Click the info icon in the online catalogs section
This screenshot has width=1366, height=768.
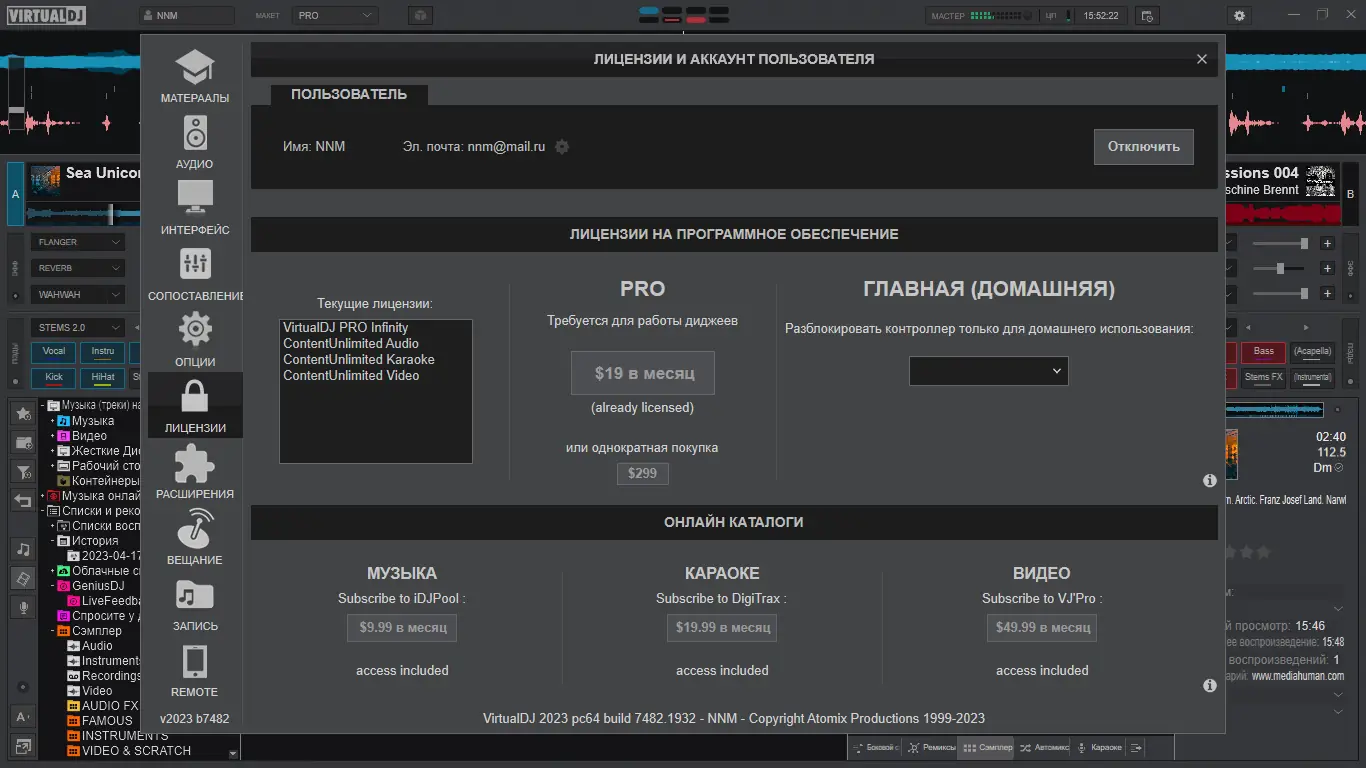[1209, 686]
